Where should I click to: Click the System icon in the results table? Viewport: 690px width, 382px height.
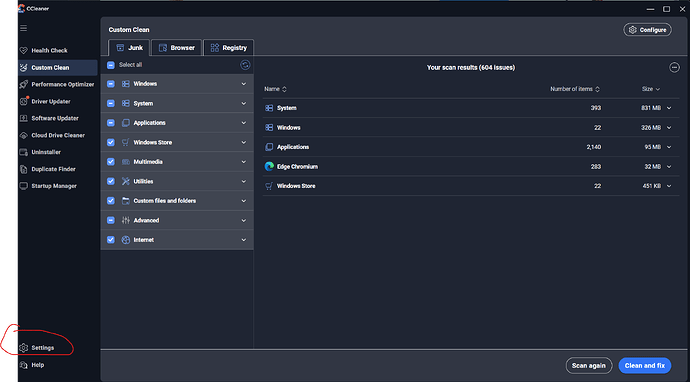(x=269, y=108)
